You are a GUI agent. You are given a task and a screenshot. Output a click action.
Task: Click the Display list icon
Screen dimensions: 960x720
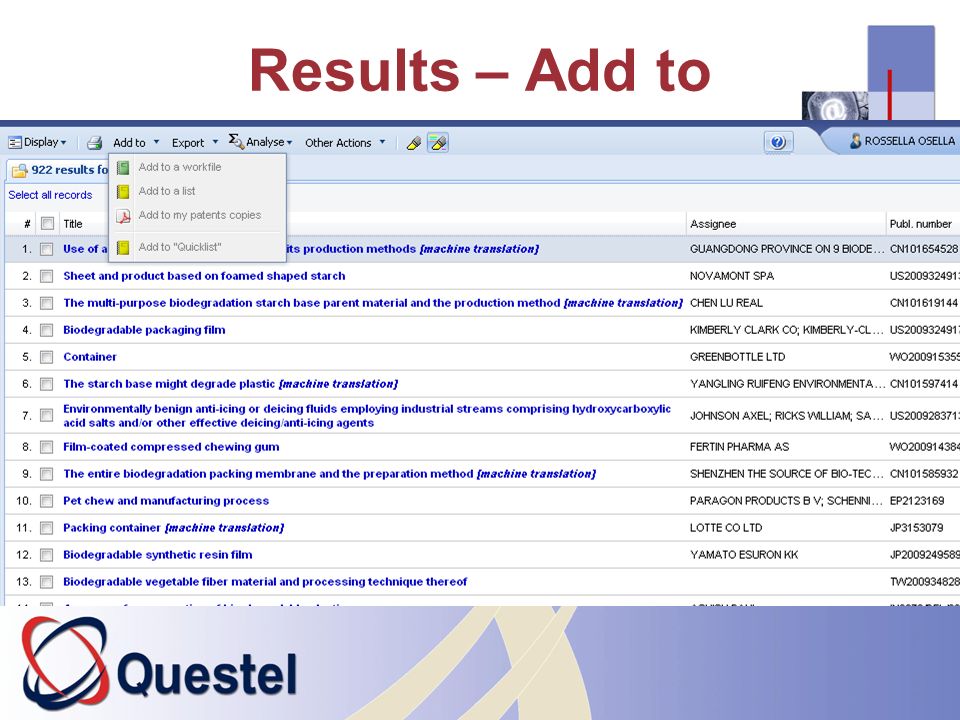click(15, 143)
